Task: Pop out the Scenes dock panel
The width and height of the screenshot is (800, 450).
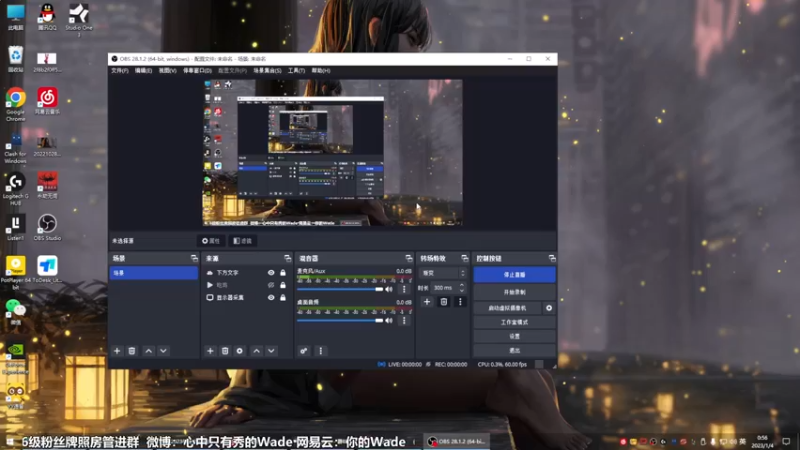Action: click(194, 259)
